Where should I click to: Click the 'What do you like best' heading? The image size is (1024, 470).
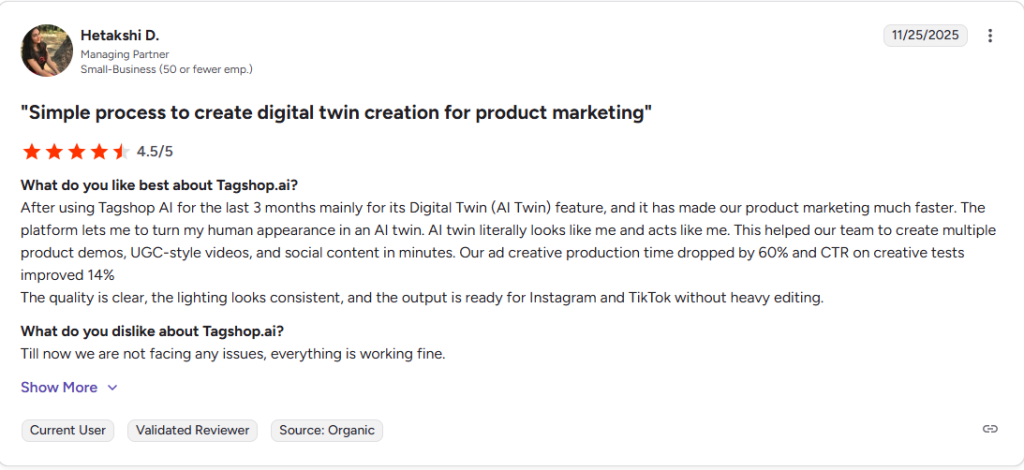[159, 185]
